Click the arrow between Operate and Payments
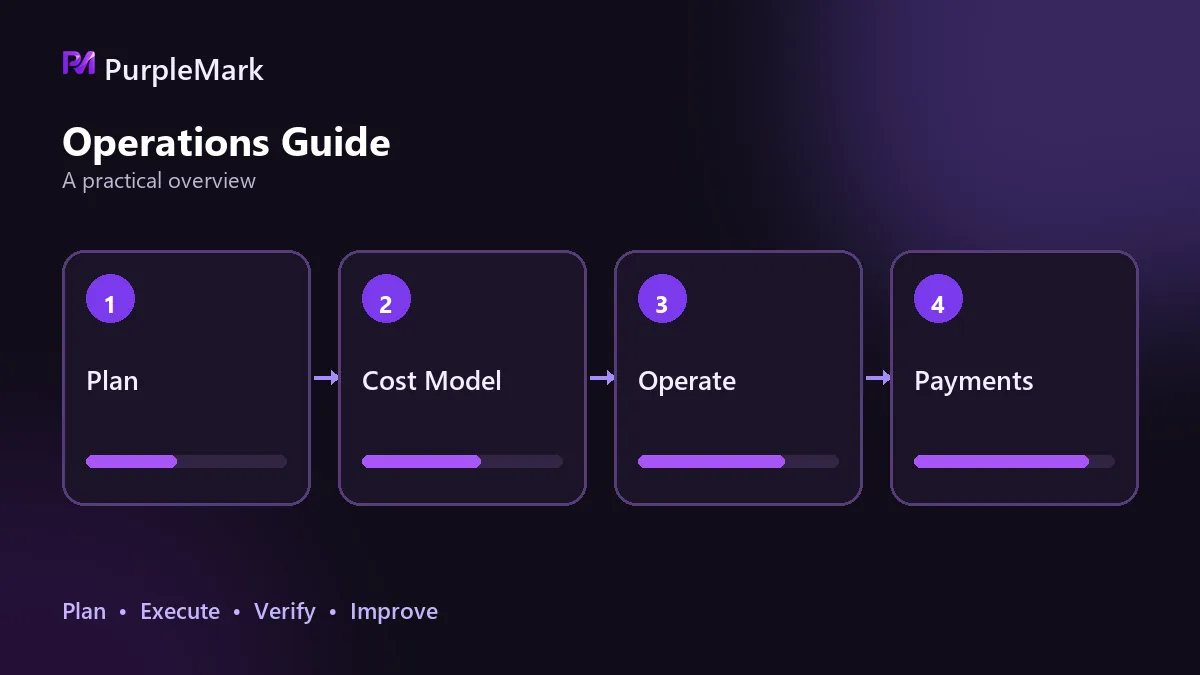The height and width of the screenshot is (675, 1200). coord(877,378)
